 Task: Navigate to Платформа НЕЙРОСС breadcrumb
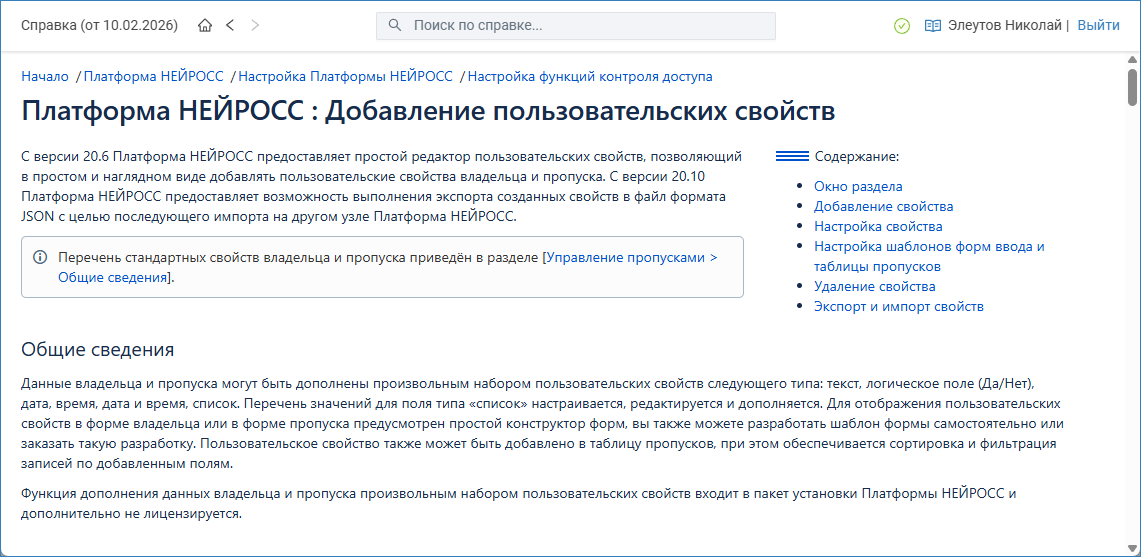154,76
